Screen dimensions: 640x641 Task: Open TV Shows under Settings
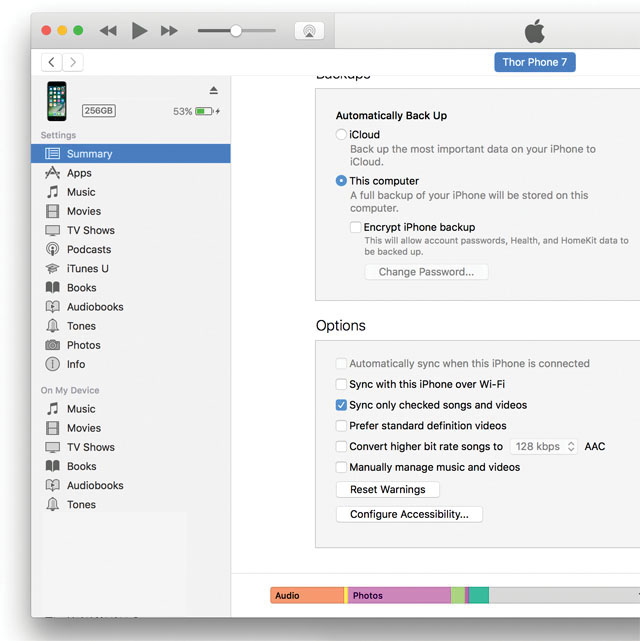pos(131,230)
